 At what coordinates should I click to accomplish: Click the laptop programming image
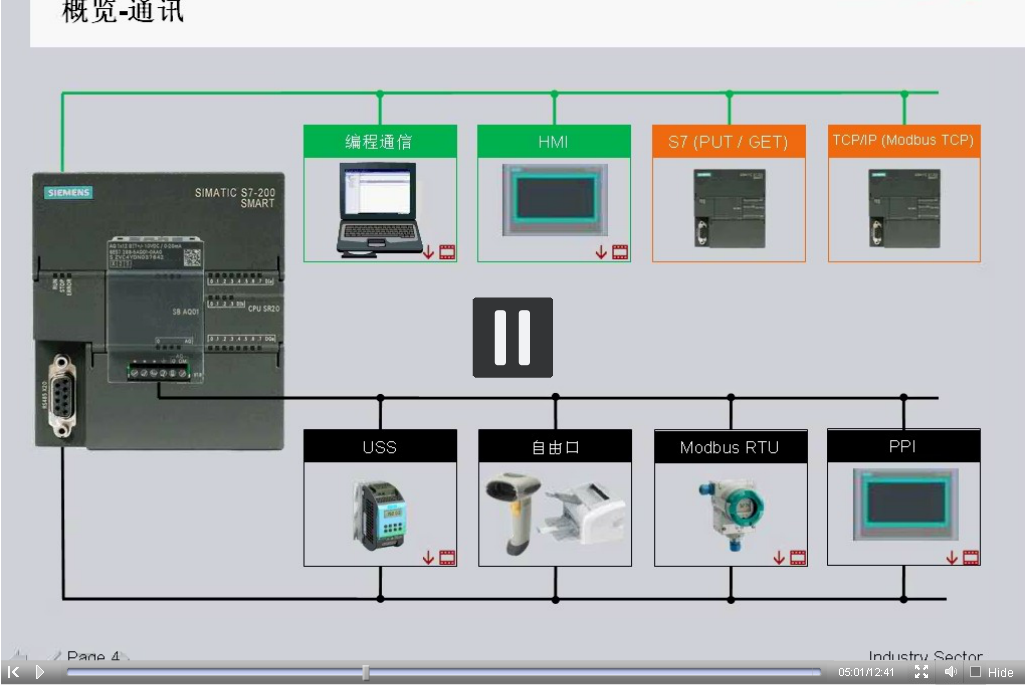coord(379,210)
